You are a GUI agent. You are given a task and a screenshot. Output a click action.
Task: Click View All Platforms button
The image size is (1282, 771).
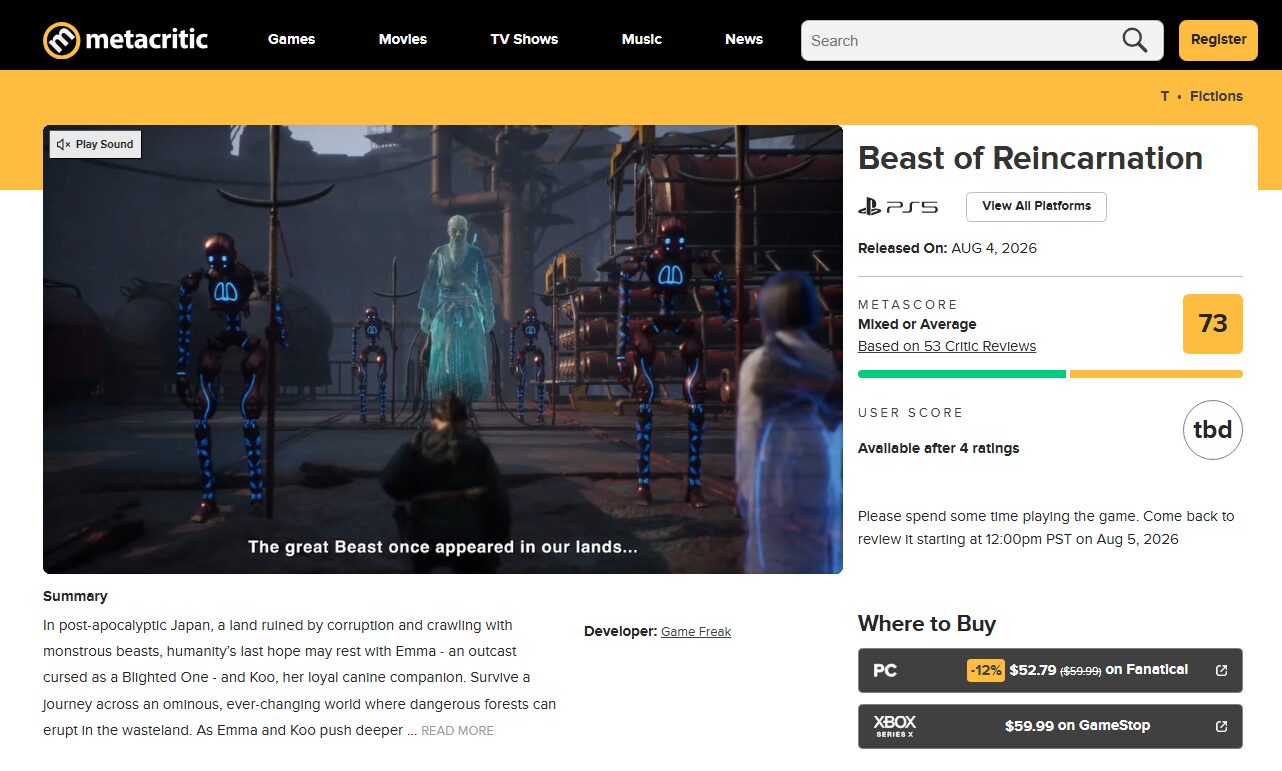click(1036, 206)
